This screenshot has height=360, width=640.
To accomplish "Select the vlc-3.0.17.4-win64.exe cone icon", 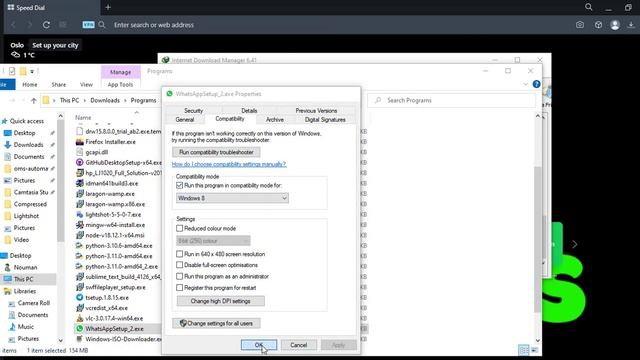I will (80, 318).
